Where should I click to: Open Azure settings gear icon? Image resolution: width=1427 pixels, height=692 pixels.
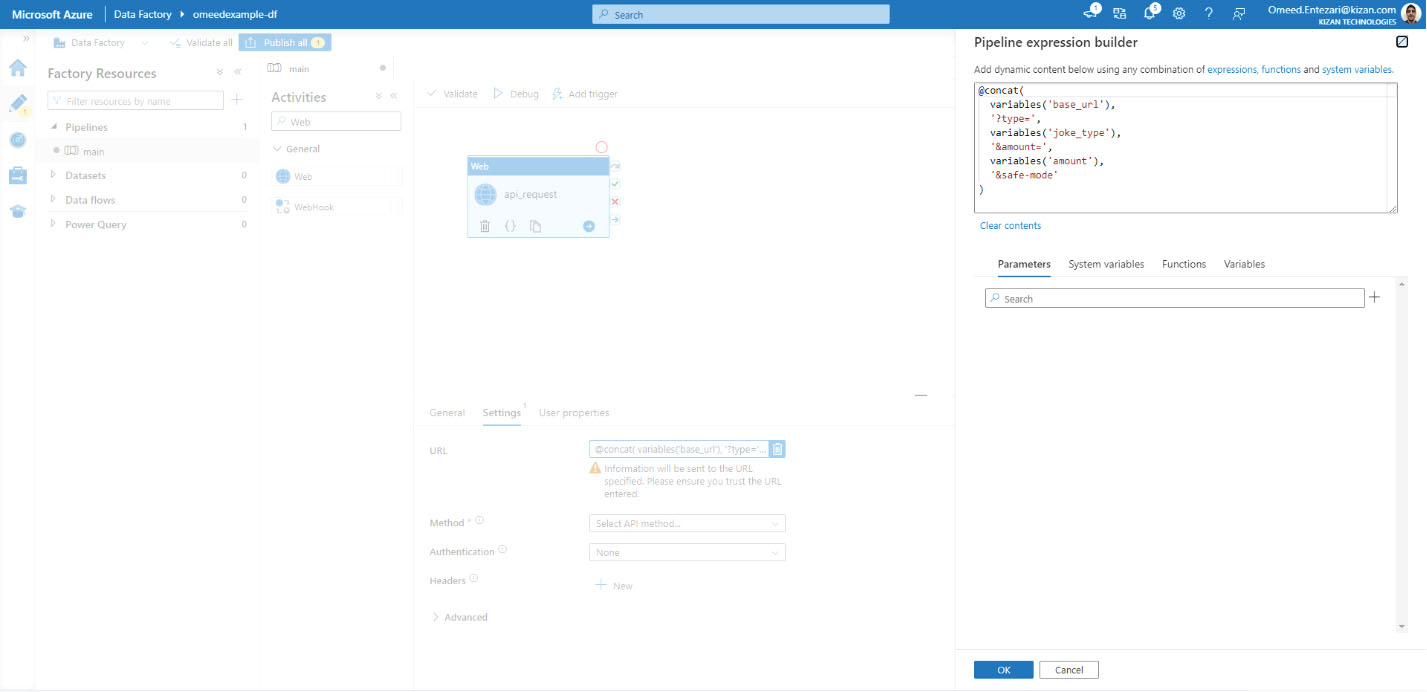pos(1179,14)
